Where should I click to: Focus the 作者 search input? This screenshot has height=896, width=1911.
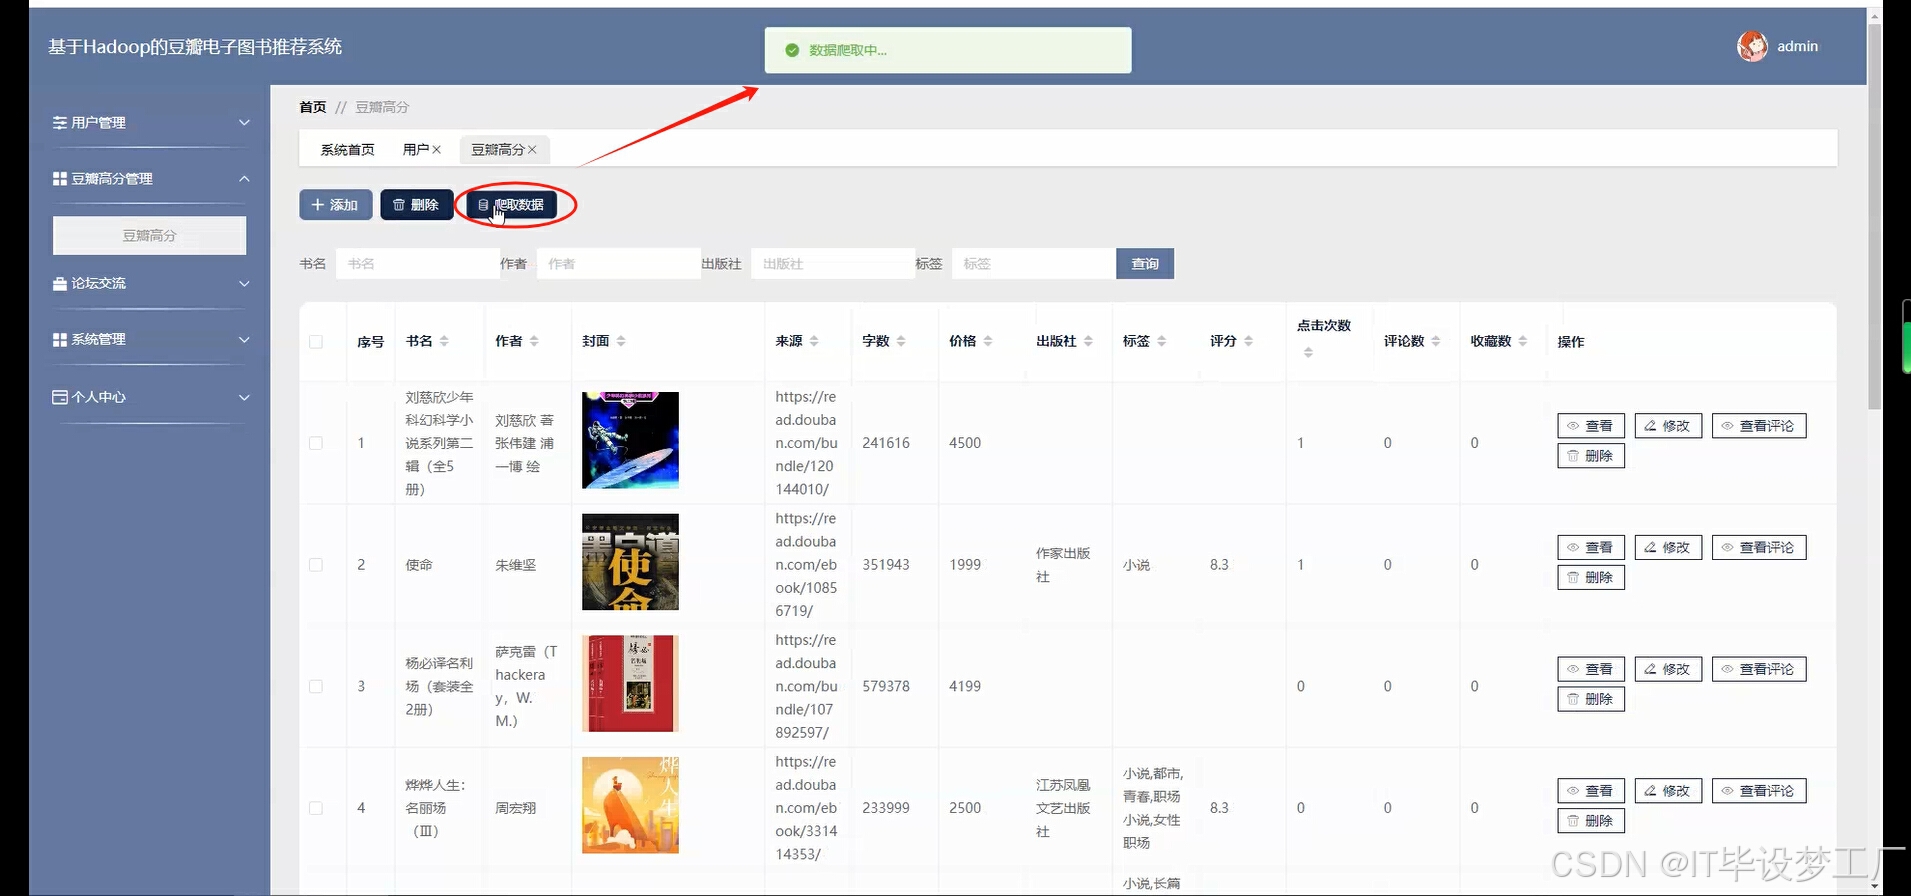618,264
